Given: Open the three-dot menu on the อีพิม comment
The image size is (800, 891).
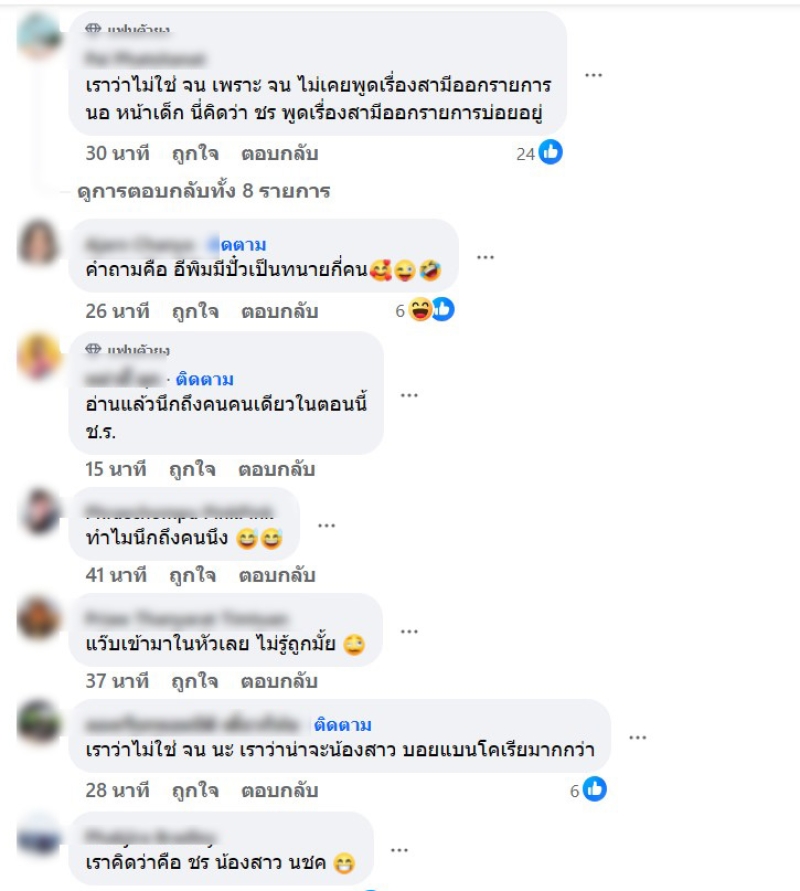Looking at the screenshot, I should pos(485,257).
